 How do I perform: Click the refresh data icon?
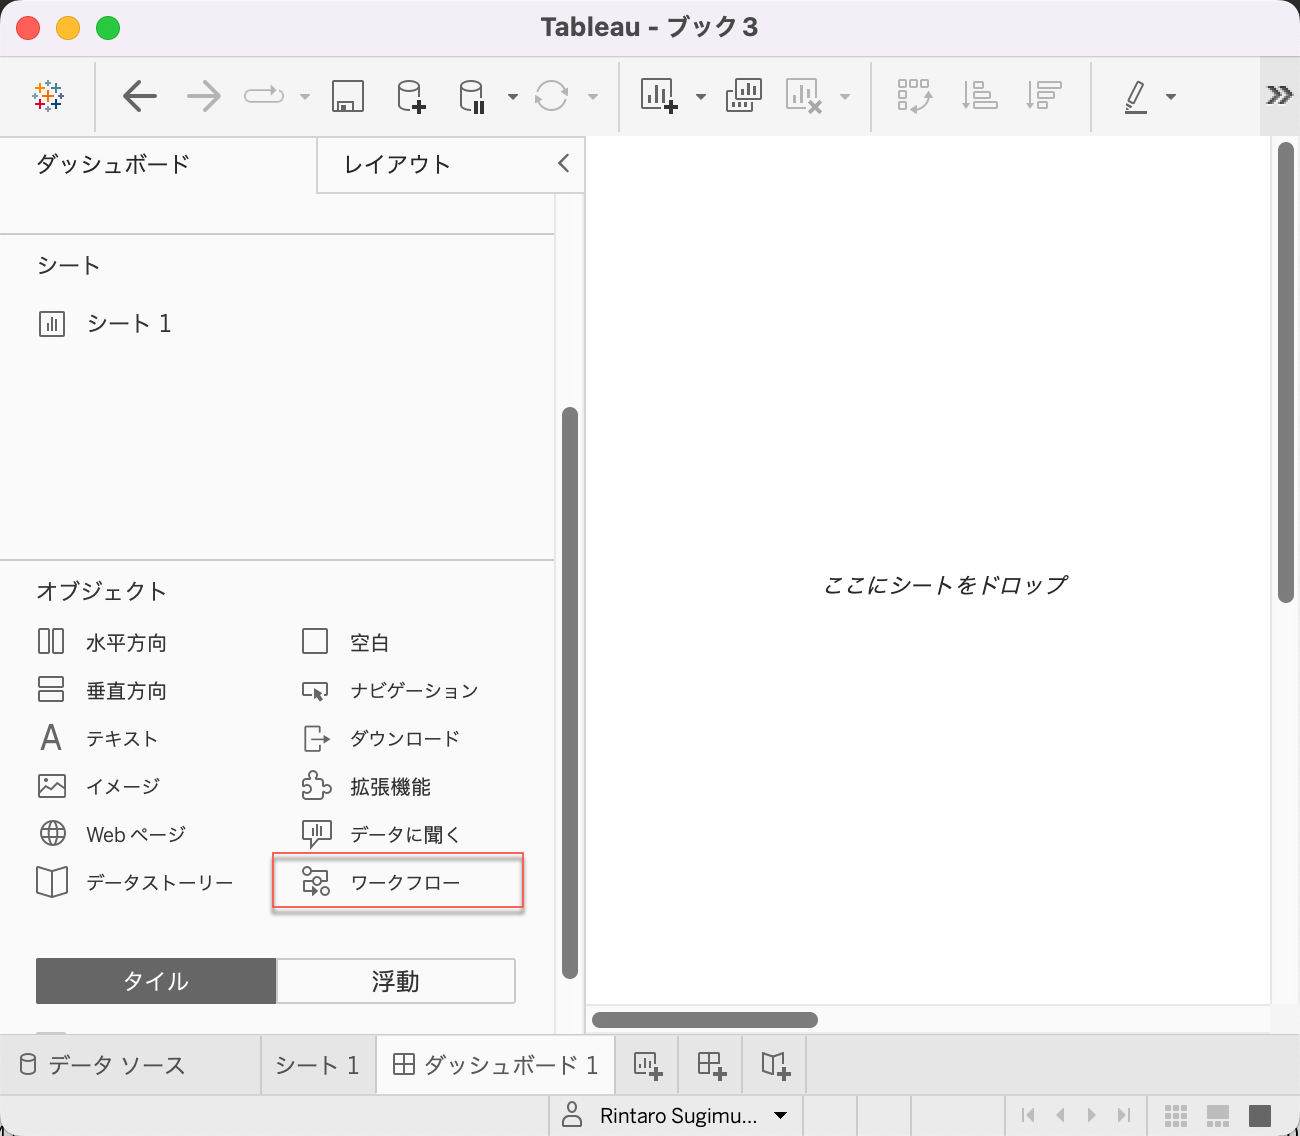click(x=551, y=96)
